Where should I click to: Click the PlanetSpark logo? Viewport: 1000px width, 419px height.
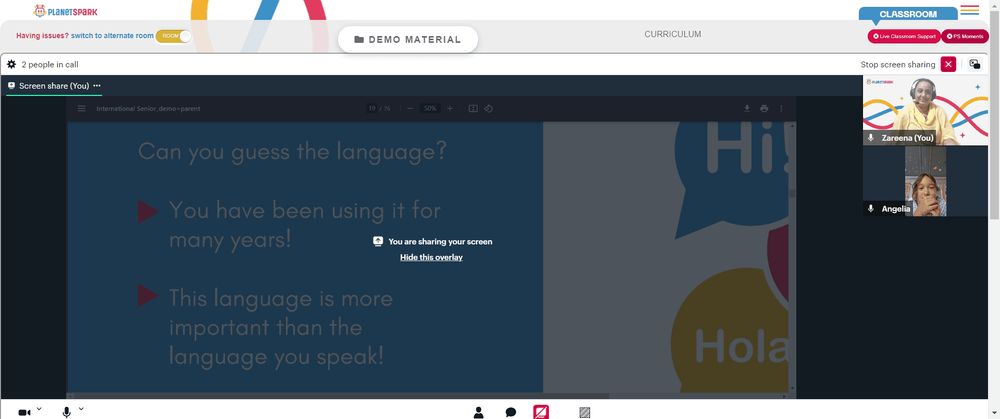65,11
